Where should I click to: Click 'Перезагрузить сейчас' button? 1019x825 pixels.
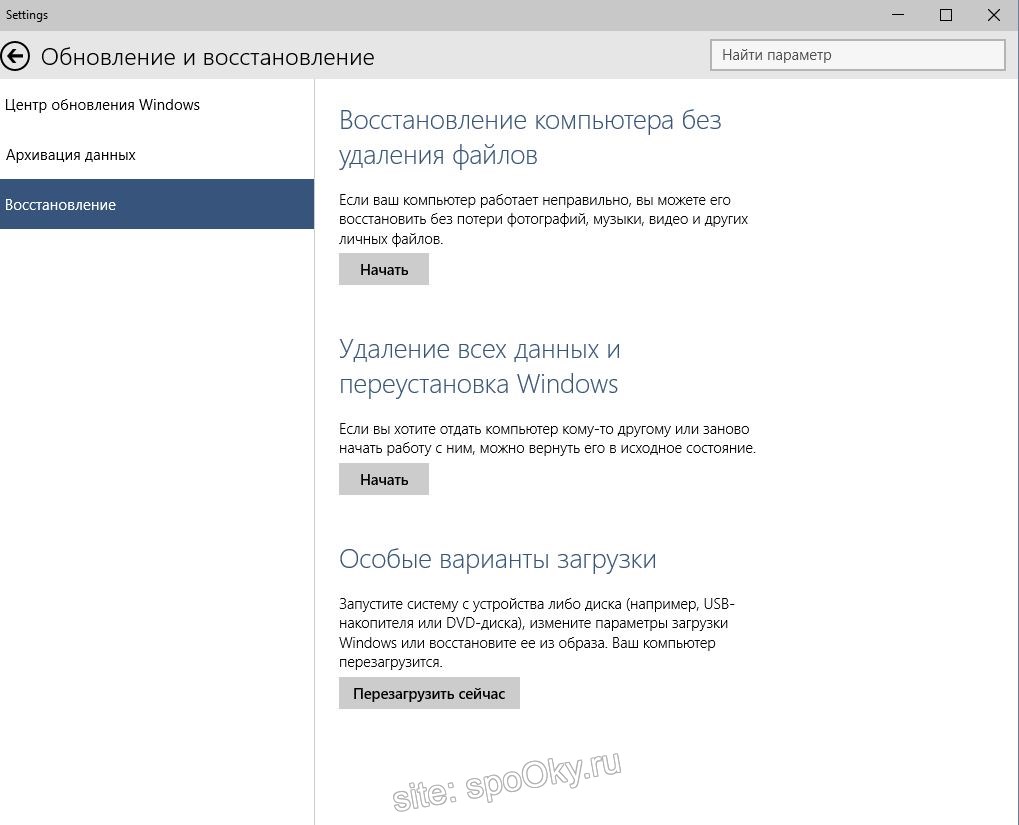429,693
